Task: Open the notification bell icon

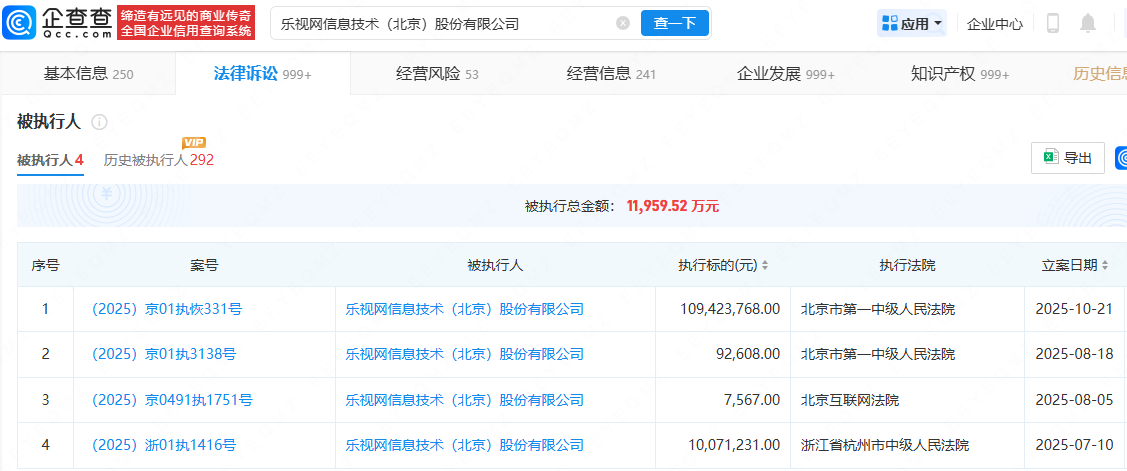Action: click(x=1088, y=23)
